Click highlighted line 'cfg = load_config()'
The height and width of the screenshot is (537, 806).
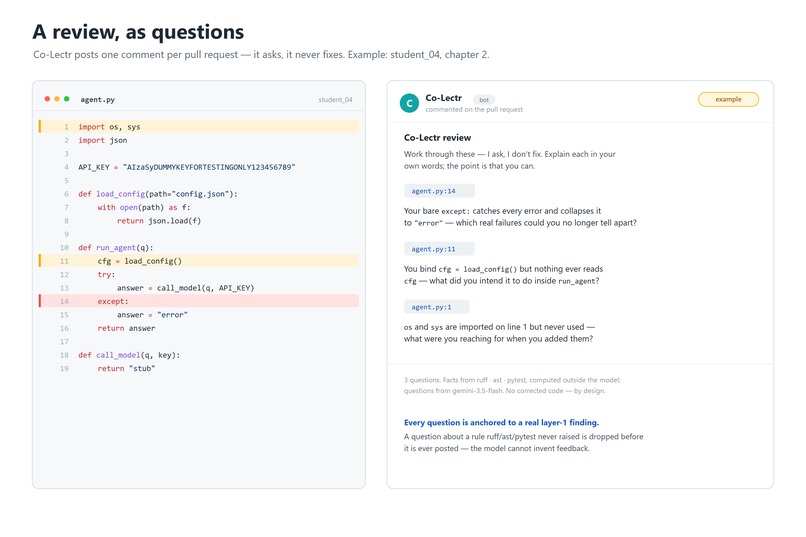(199, 261)
